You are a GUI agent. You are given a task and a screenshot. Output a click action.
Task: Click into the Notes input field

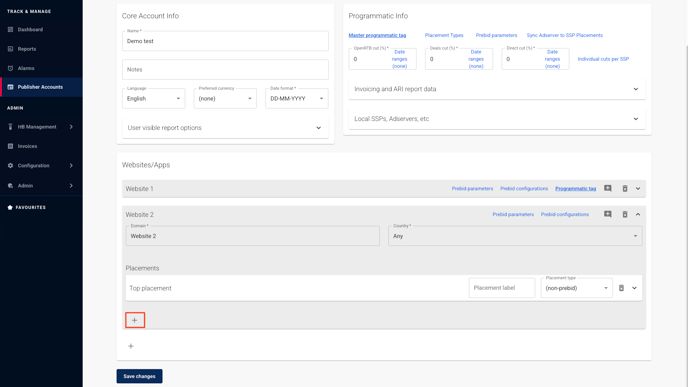point(225,70)
